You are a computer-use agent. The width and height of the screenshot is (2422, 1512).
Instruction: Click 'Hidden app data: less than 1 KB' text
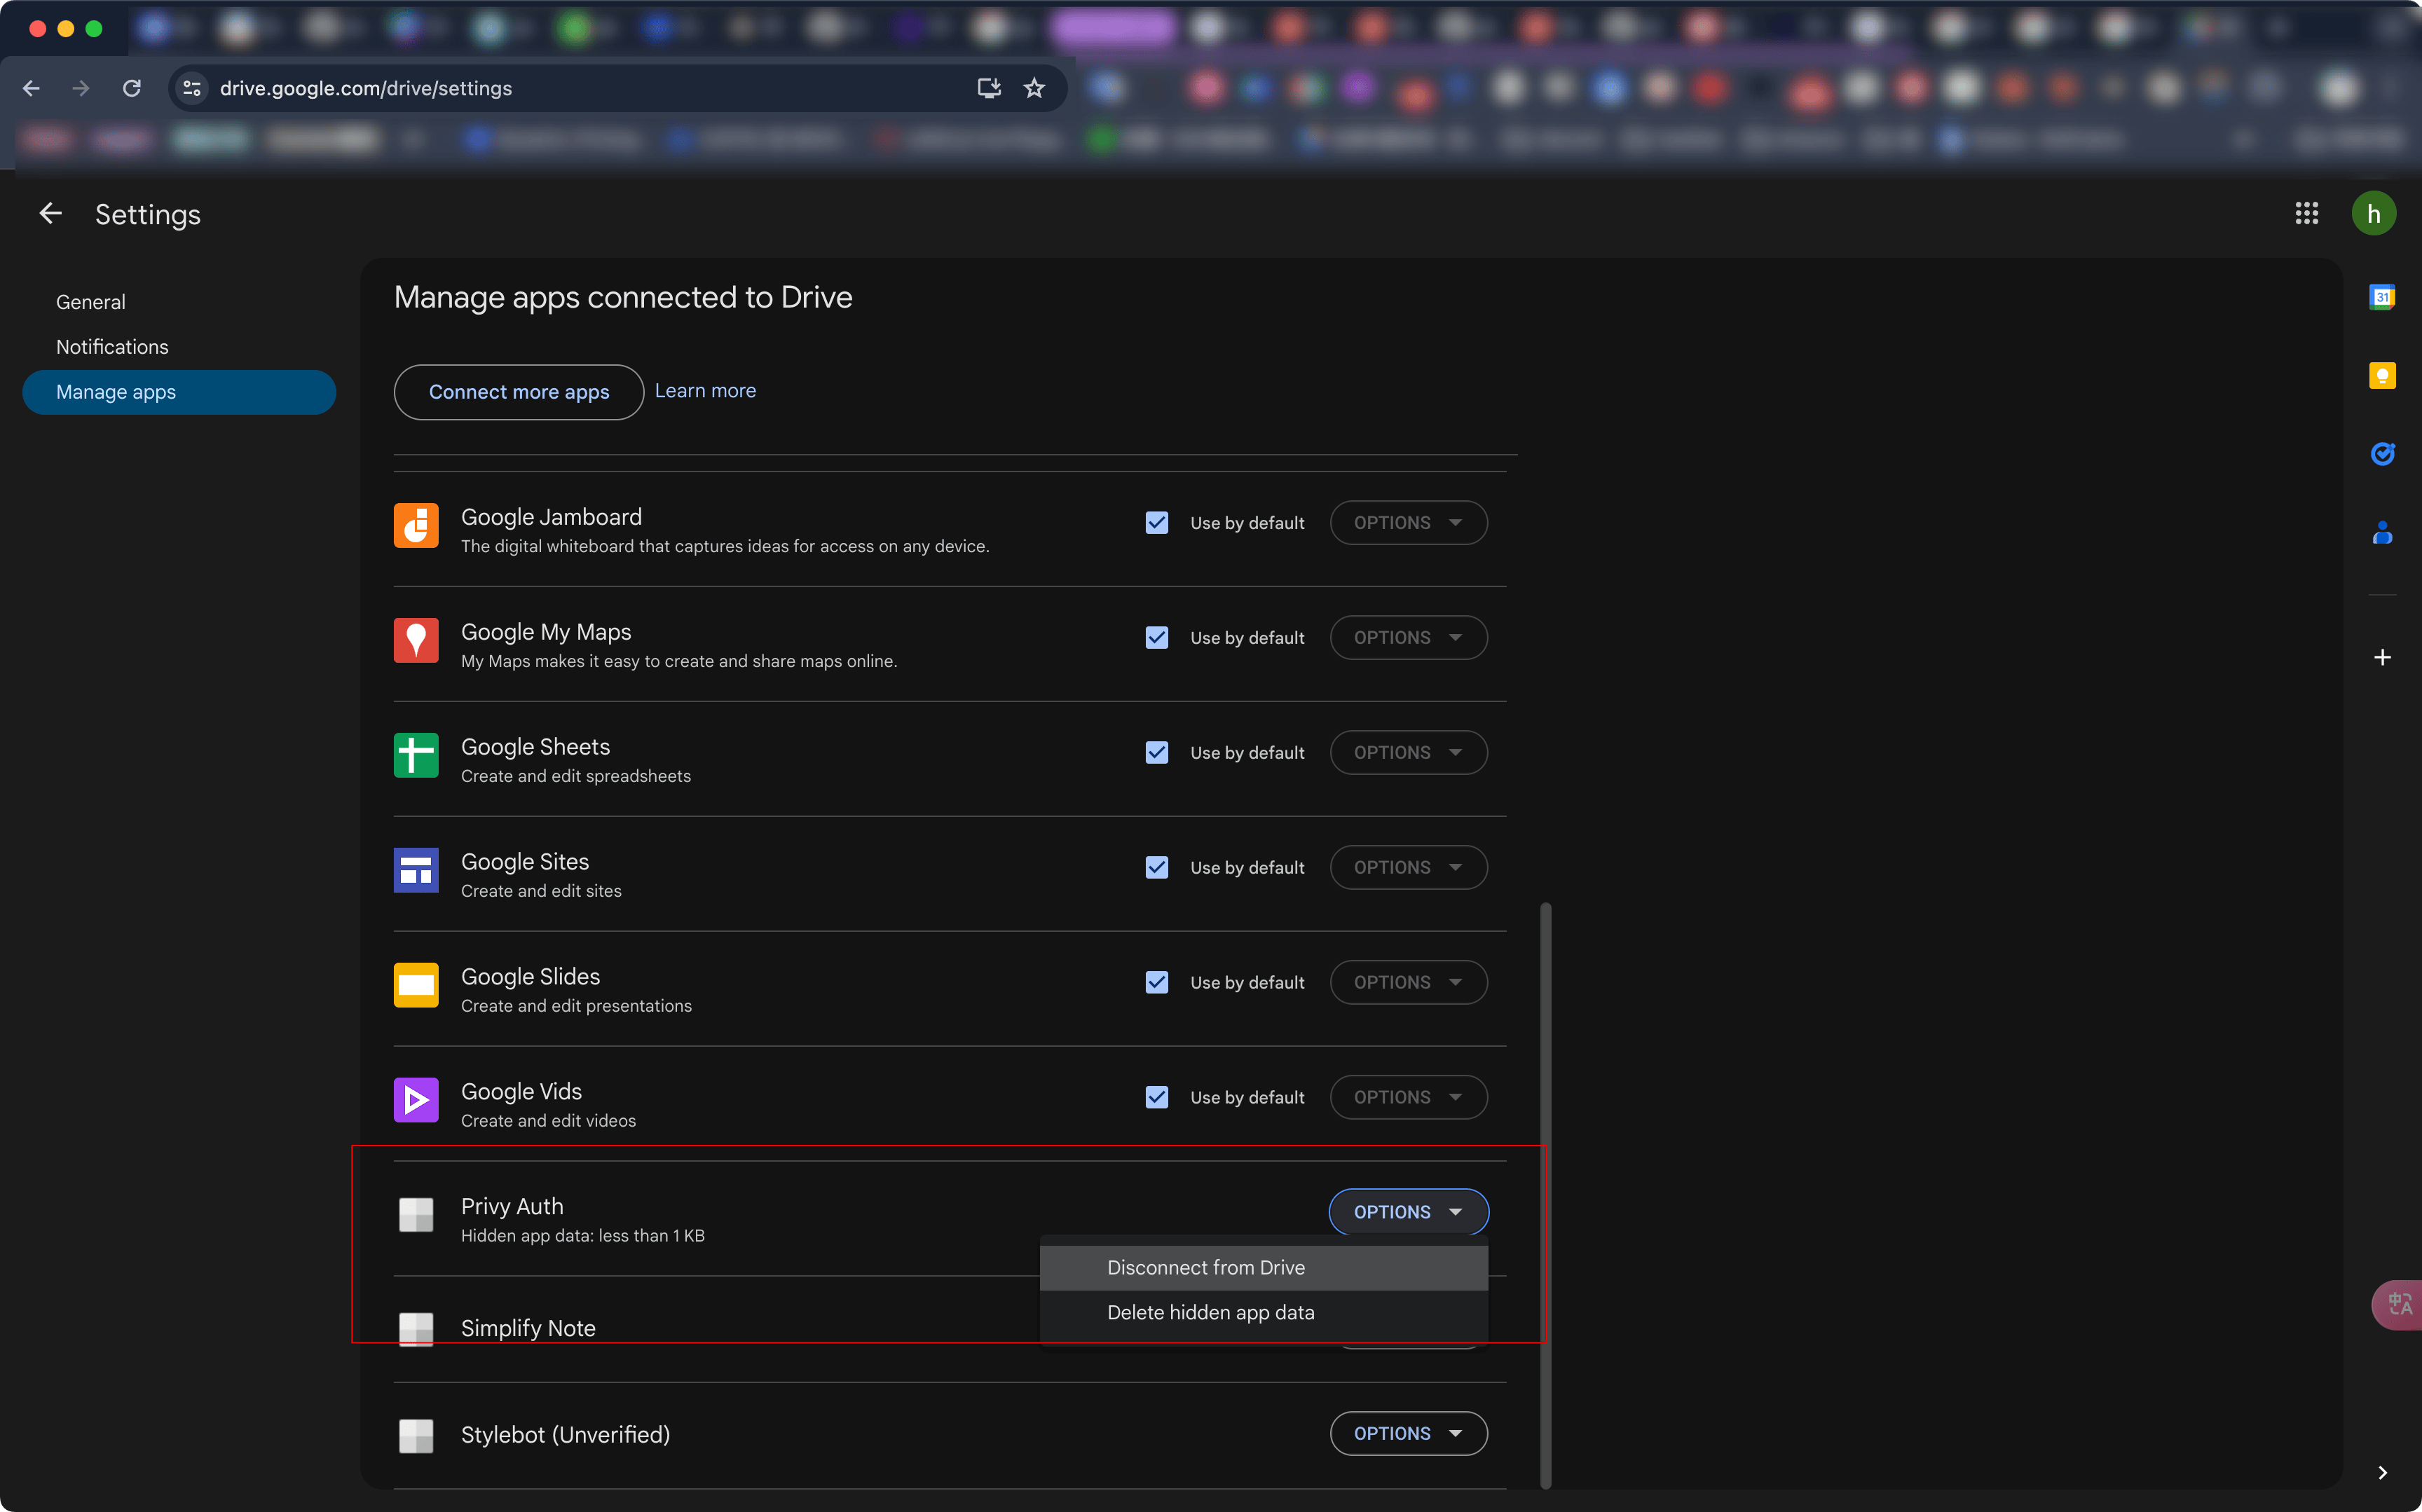point(583,1236)
